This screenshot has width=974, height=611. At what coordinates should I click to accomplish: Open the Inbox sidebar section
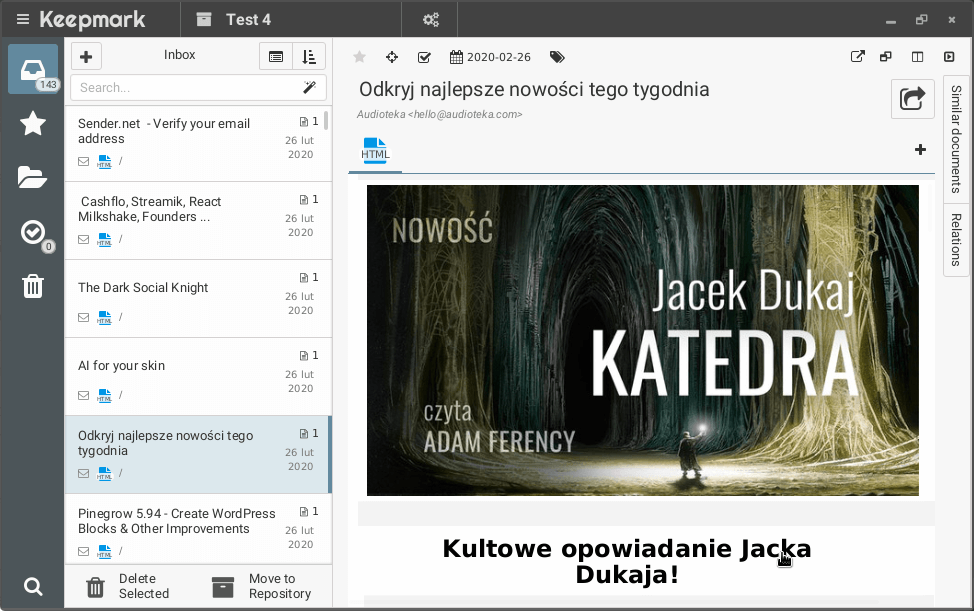[33, 69]
